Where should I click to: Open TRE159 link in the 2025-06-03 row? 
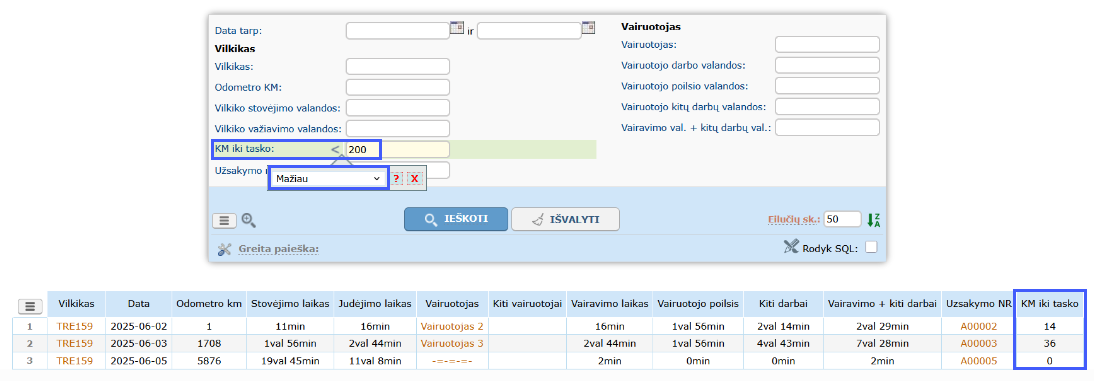75,343
